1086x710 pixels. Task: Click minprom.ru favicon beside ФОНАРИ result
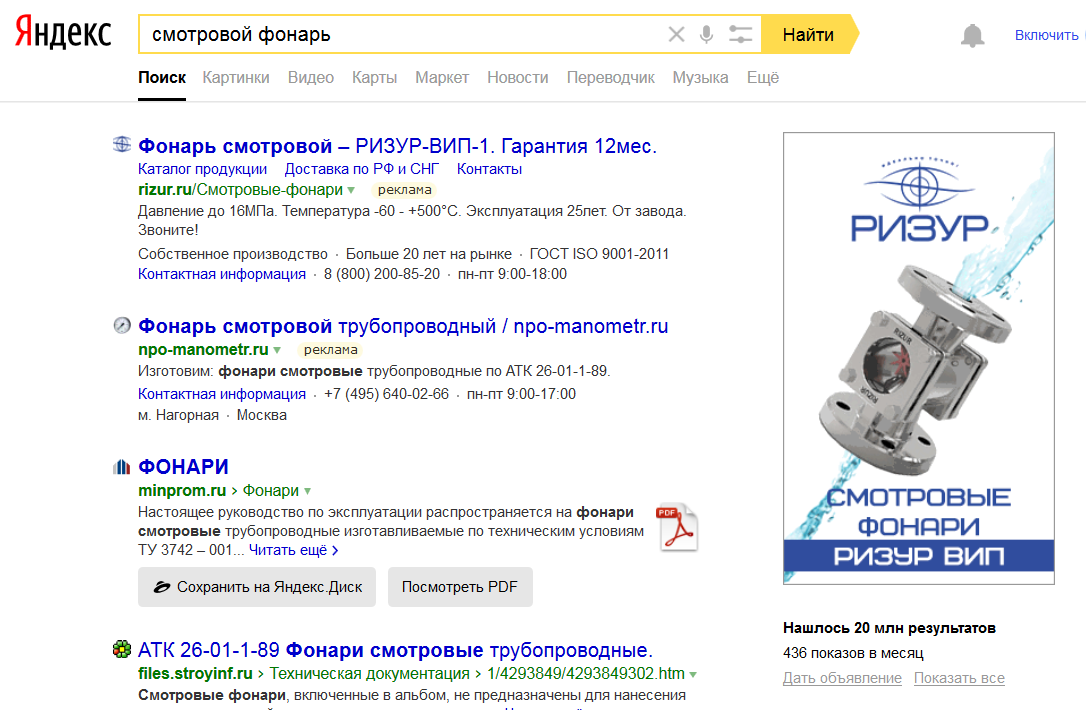click(122, 467)
